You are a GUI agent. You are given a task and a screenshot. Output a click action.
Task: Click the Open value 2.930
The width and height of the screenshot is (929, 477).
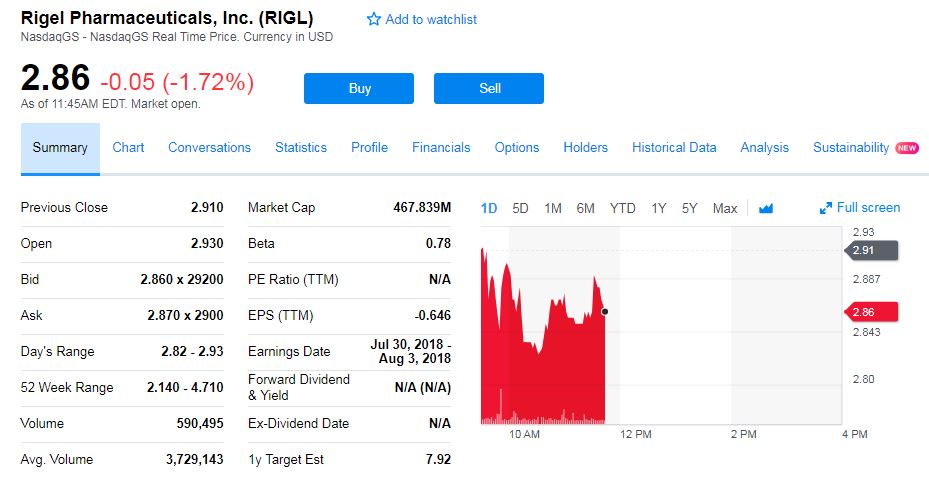pos(207,244)
